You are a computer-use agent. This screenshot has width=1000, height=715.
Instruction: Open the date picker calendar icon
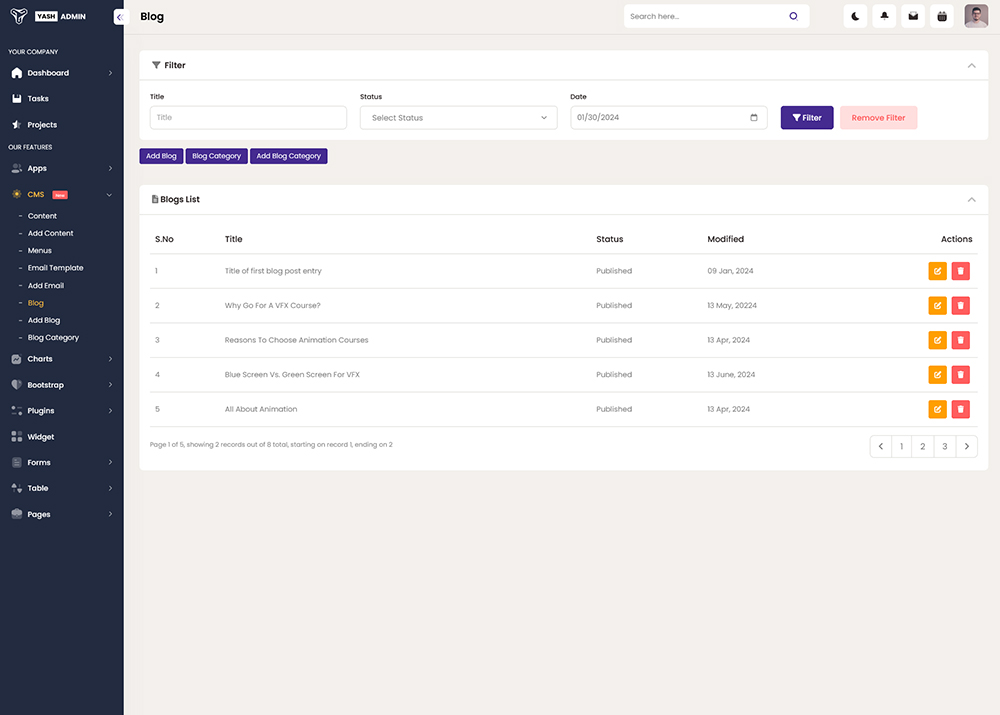[x=754, y=117]
